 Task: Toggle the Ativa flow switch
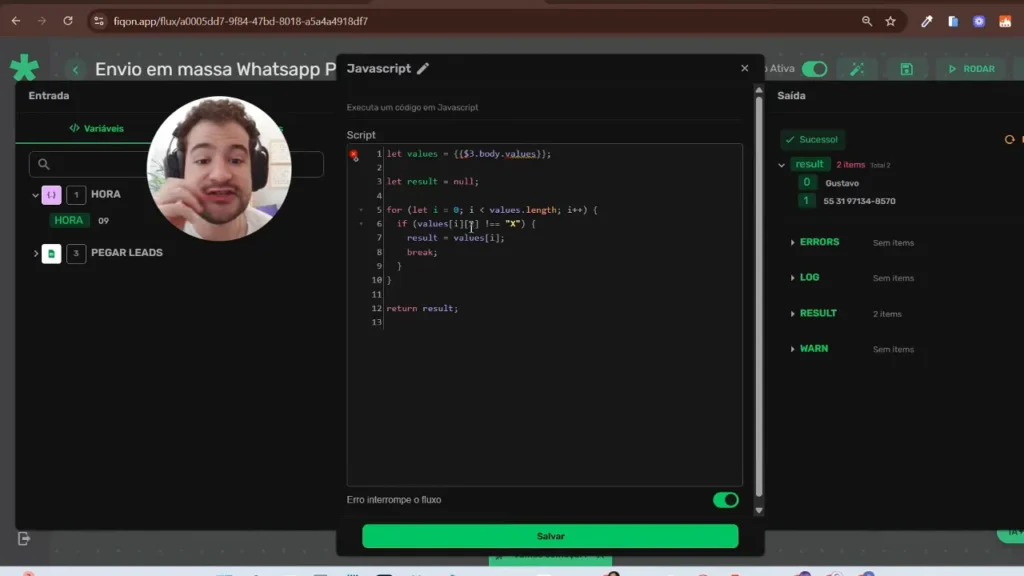click(x=814, y=69)
